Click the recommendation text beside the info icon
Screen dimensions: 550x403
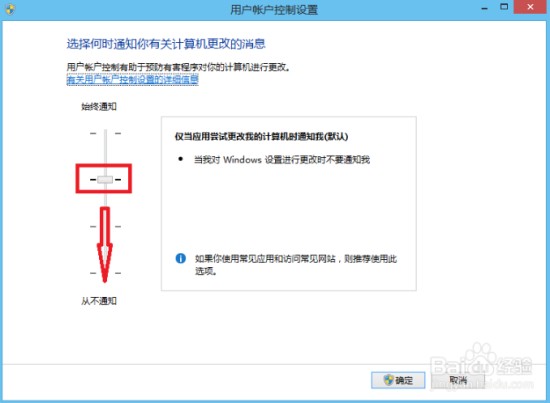click(296, 265)
